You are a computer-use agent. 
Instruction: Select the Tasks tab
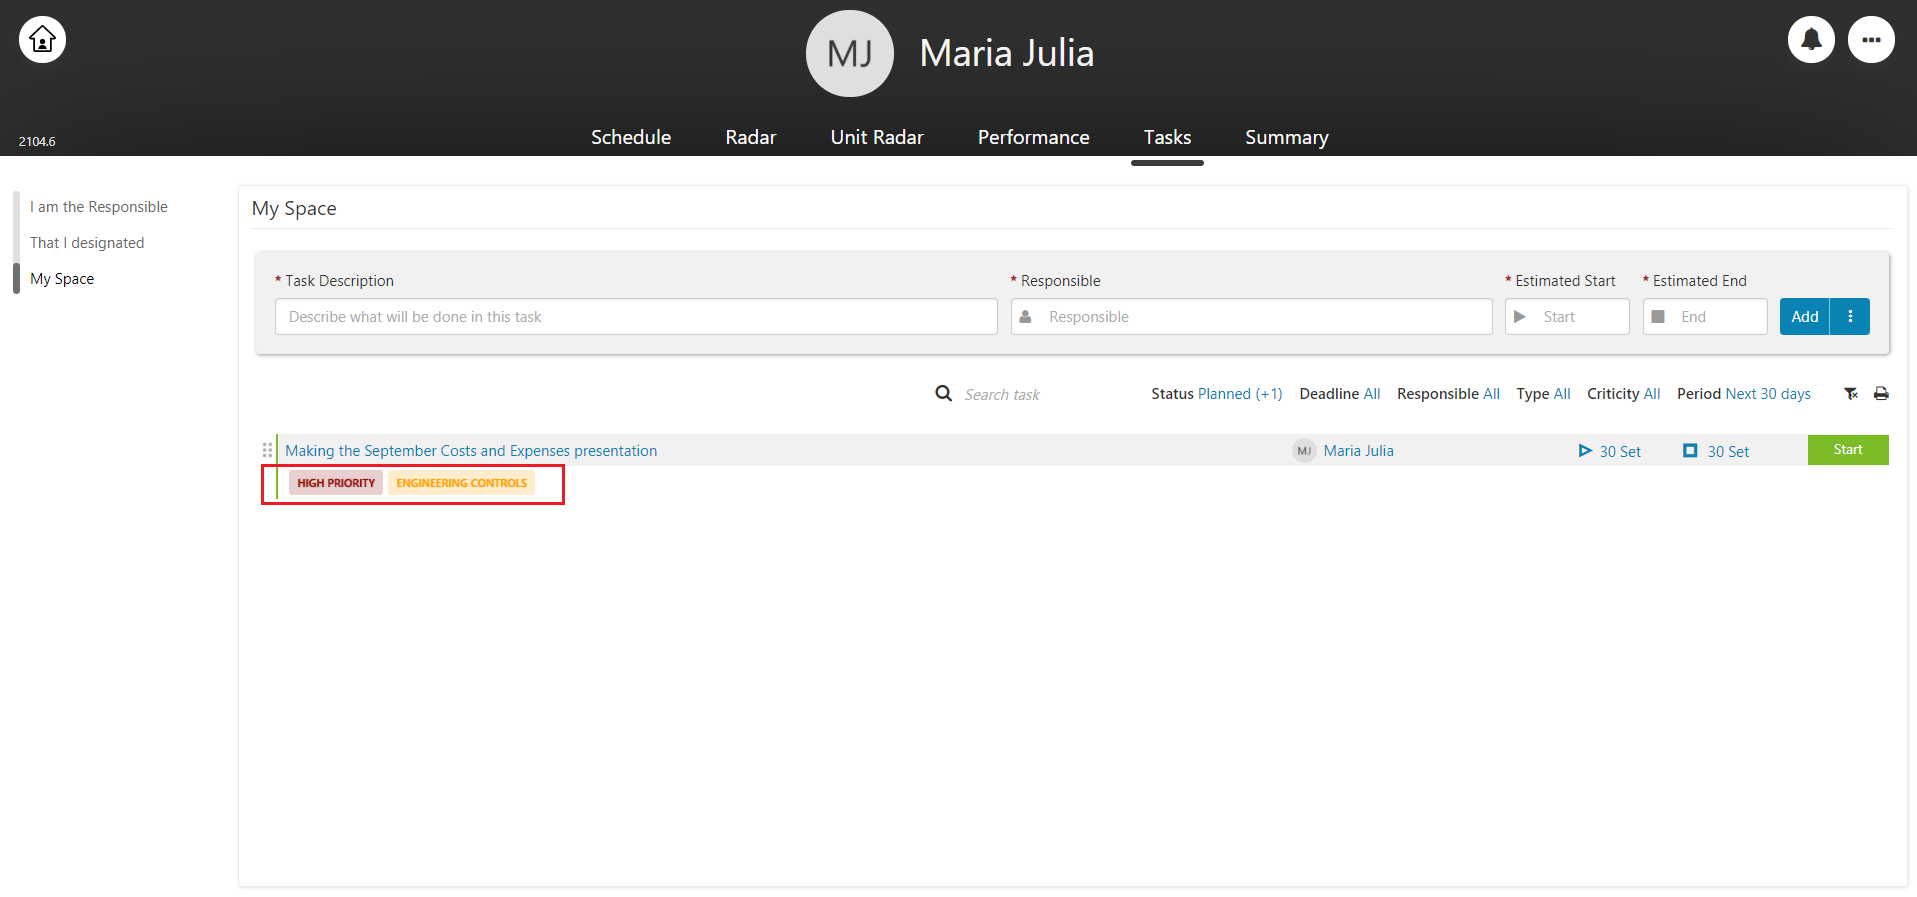[1167, 137]
